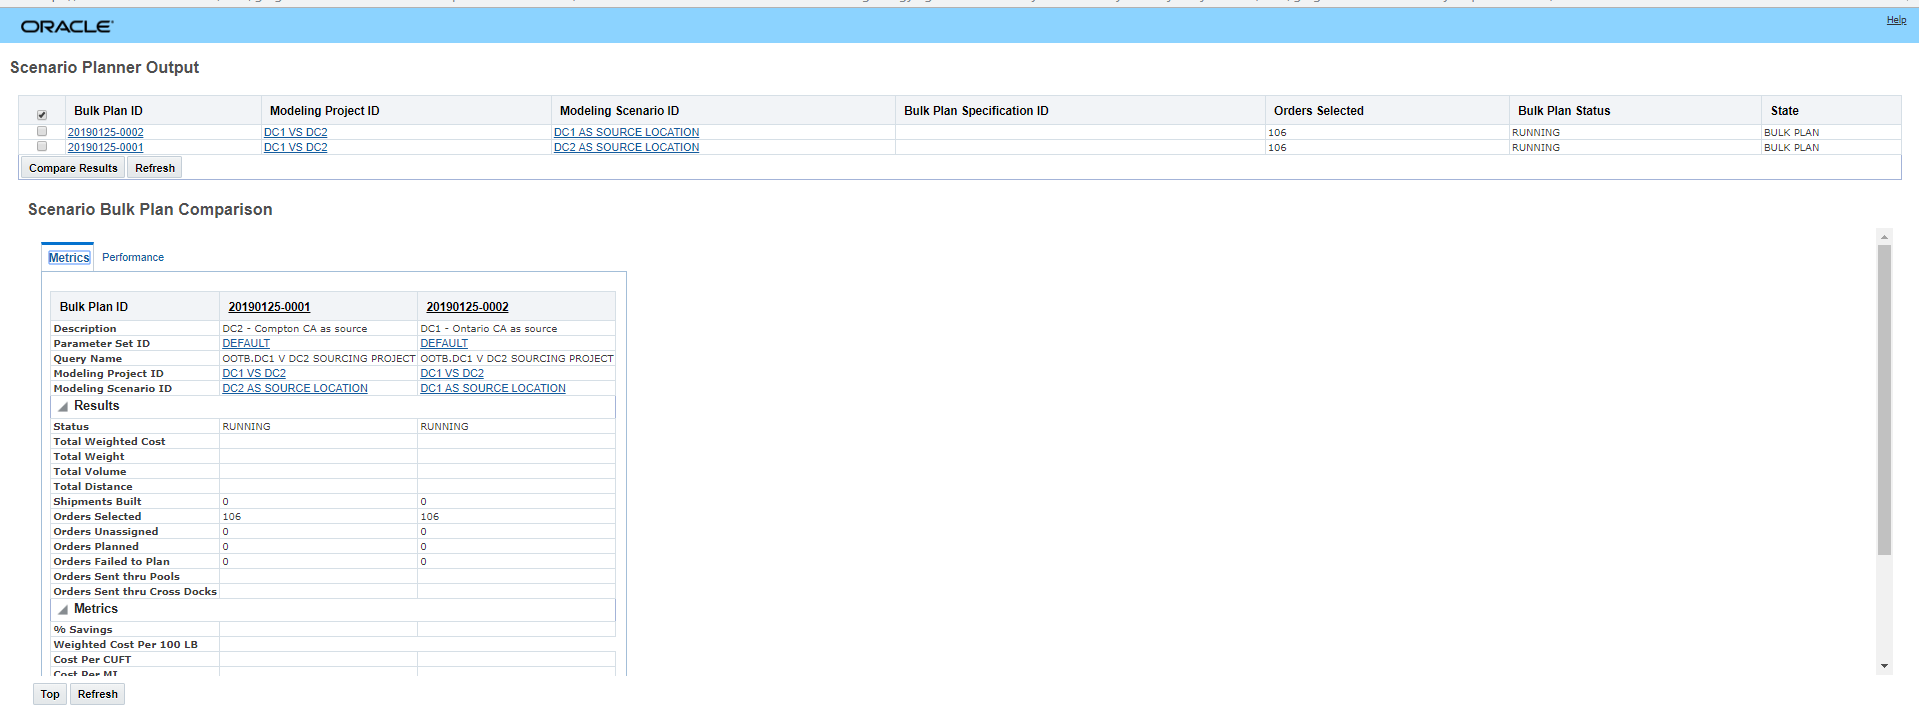Open DC1 VS DC2 link under 20190125-0002 comparison
1919x715 pixels.
[452, 373]
